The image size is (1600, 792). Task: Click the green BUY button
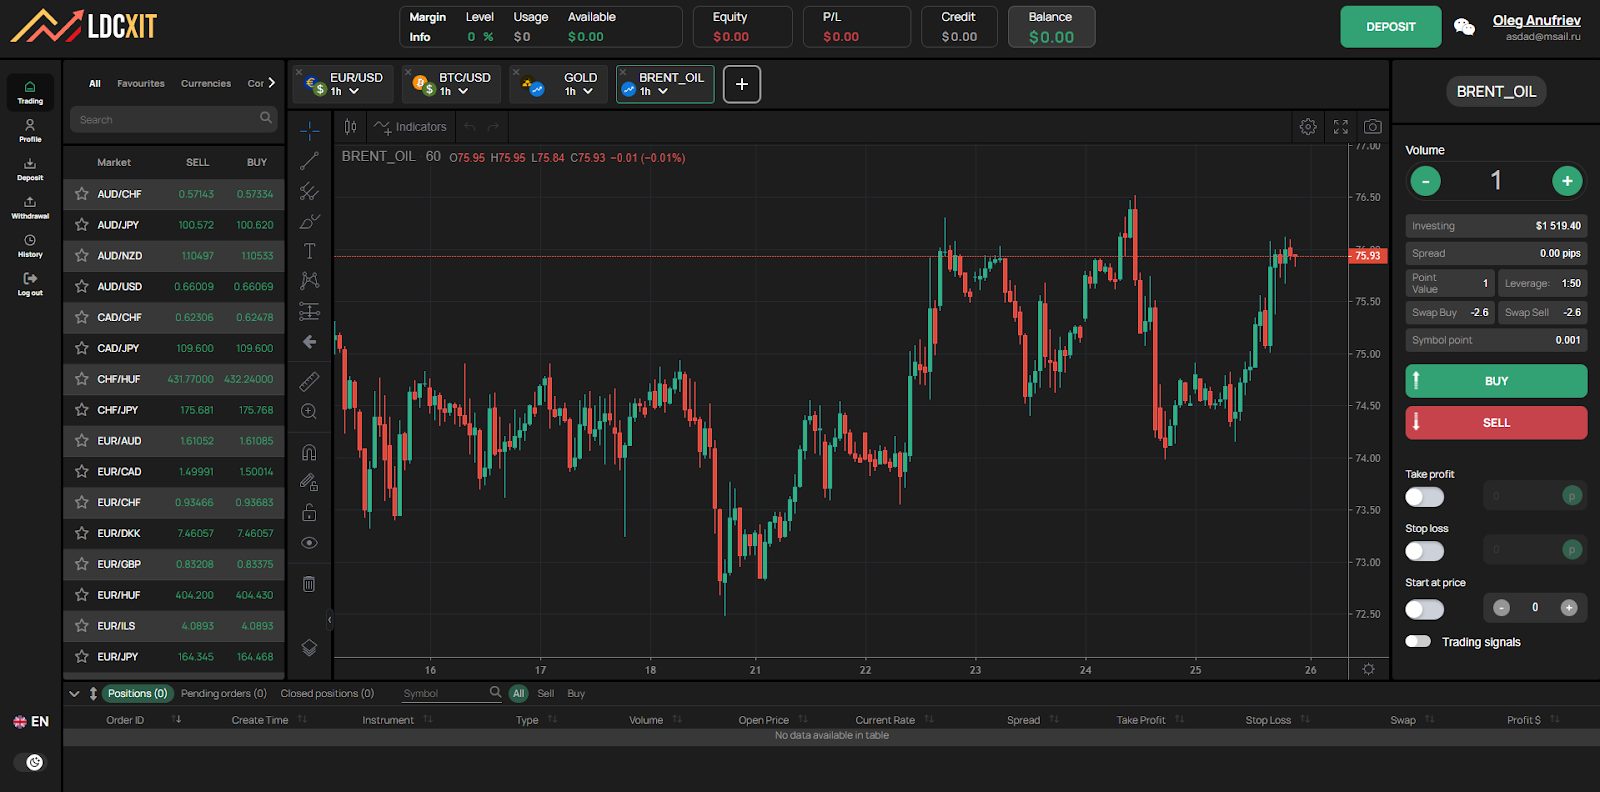click(x=1496, y=381)
